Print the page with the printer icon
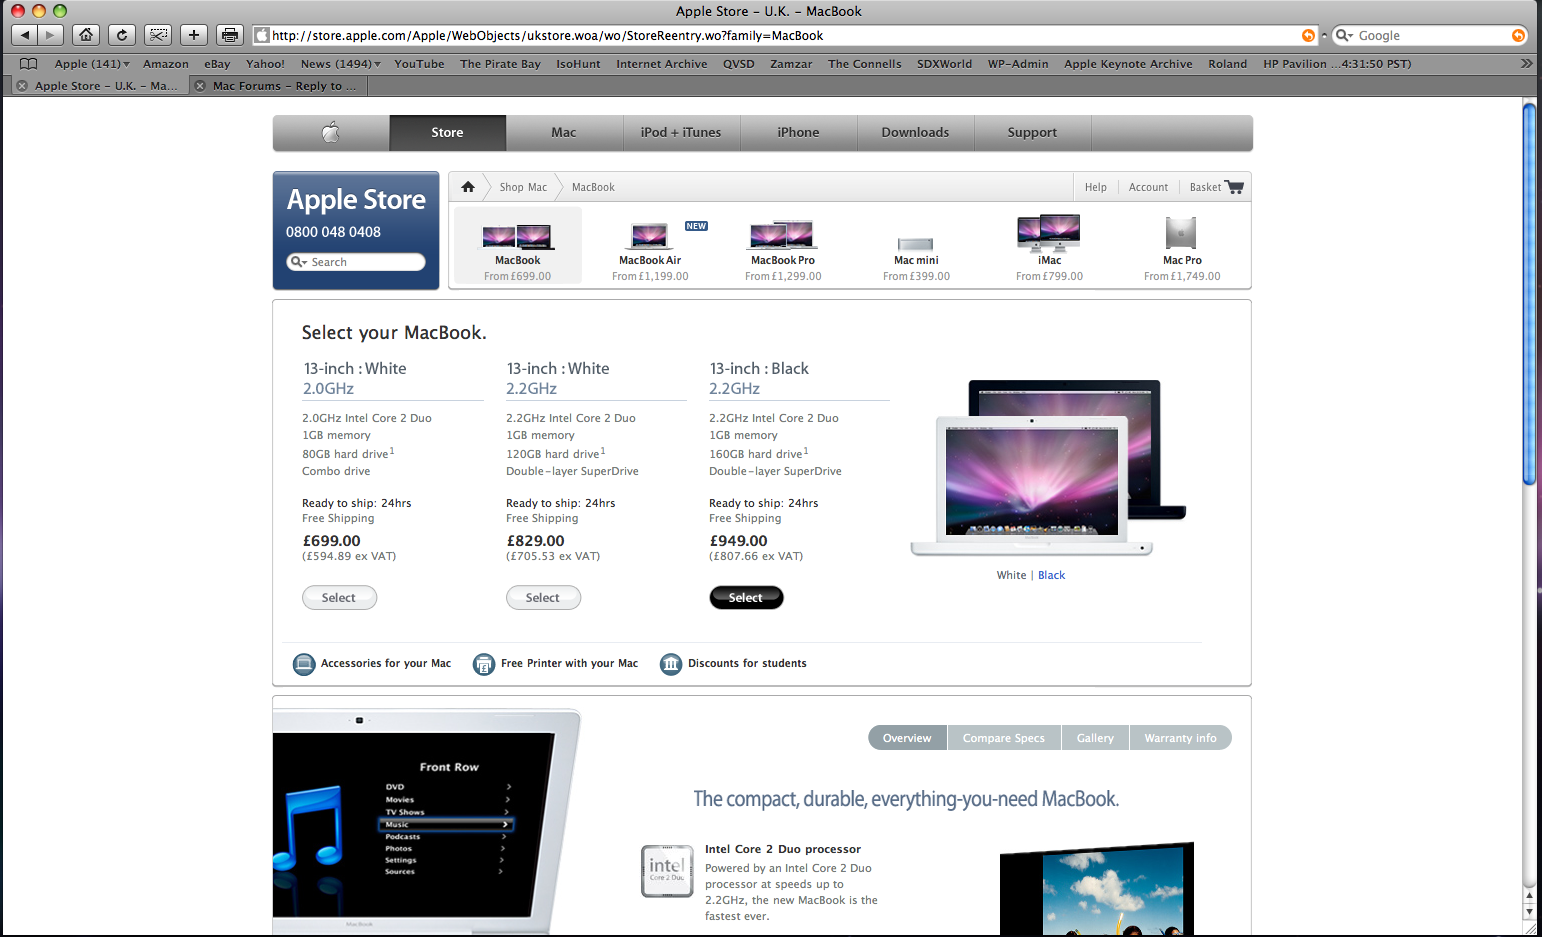1542x937 pixels. point(230,35)
